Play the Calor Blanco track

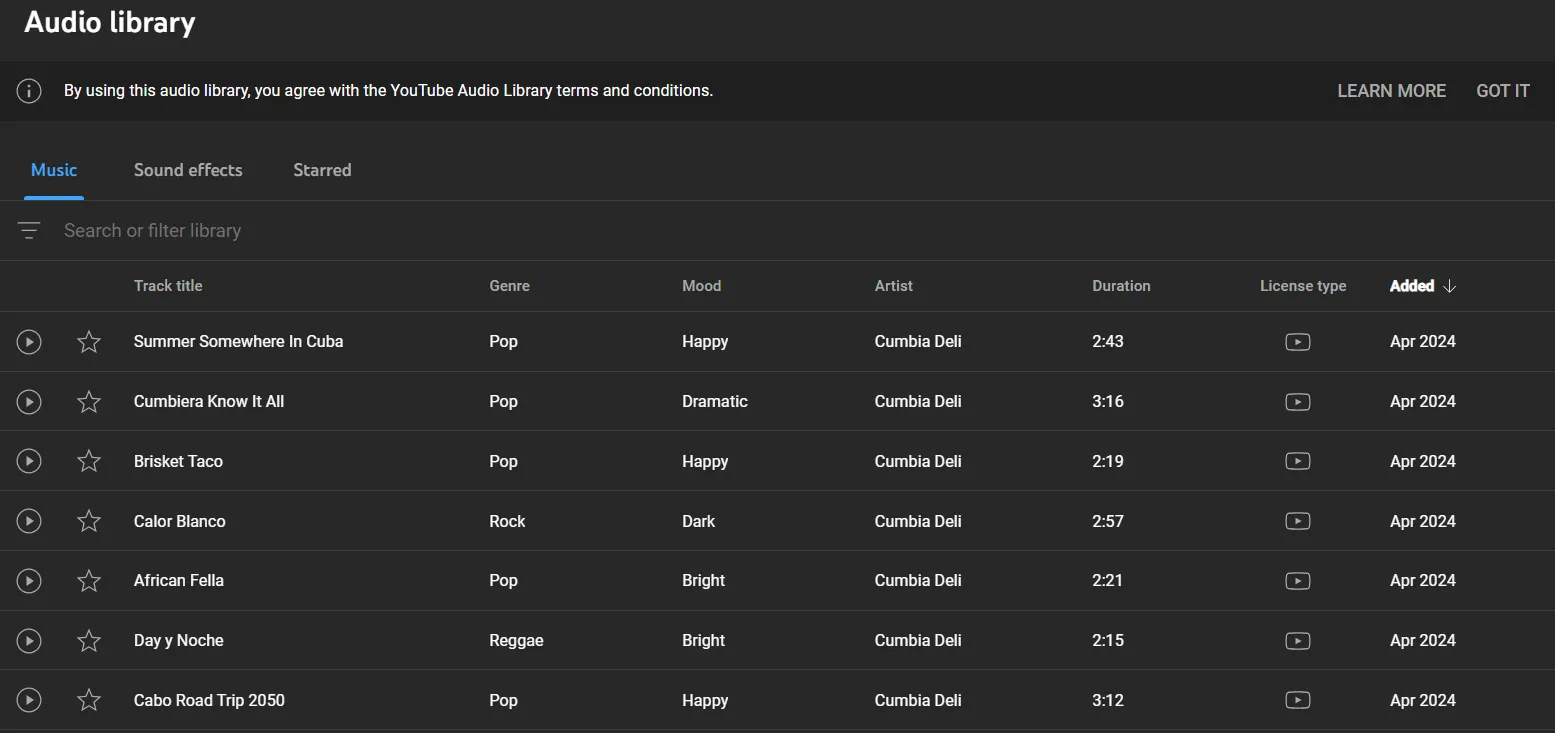[29, 521]
